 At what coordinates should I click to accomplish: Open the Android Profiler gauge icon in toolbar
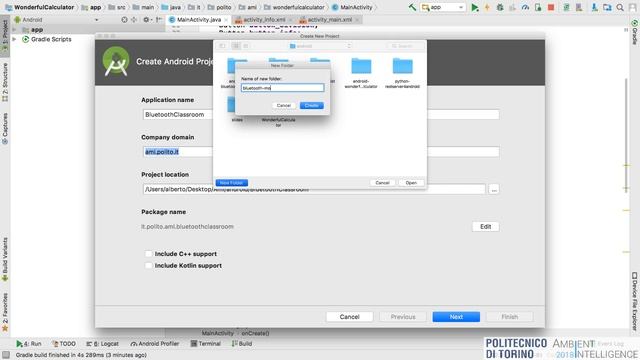(526, 7)
